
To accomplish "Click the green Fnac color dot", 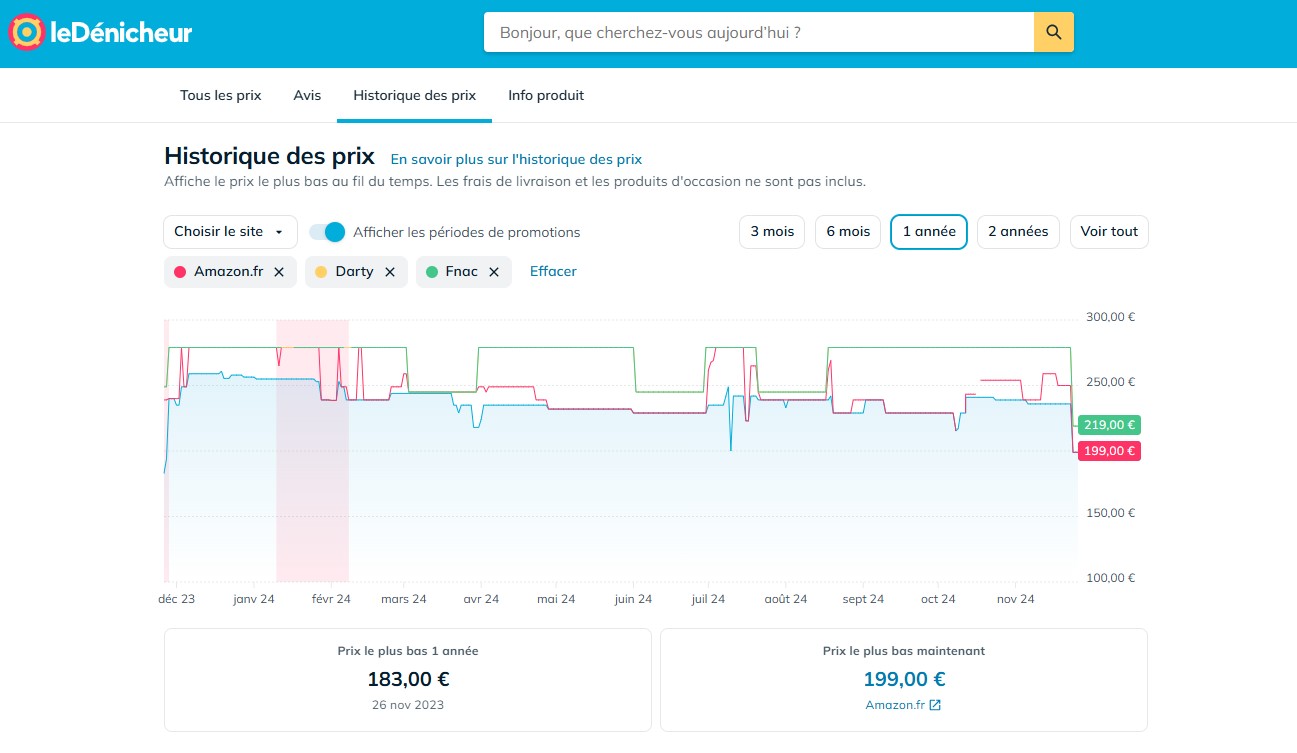I will coord(432,272).
